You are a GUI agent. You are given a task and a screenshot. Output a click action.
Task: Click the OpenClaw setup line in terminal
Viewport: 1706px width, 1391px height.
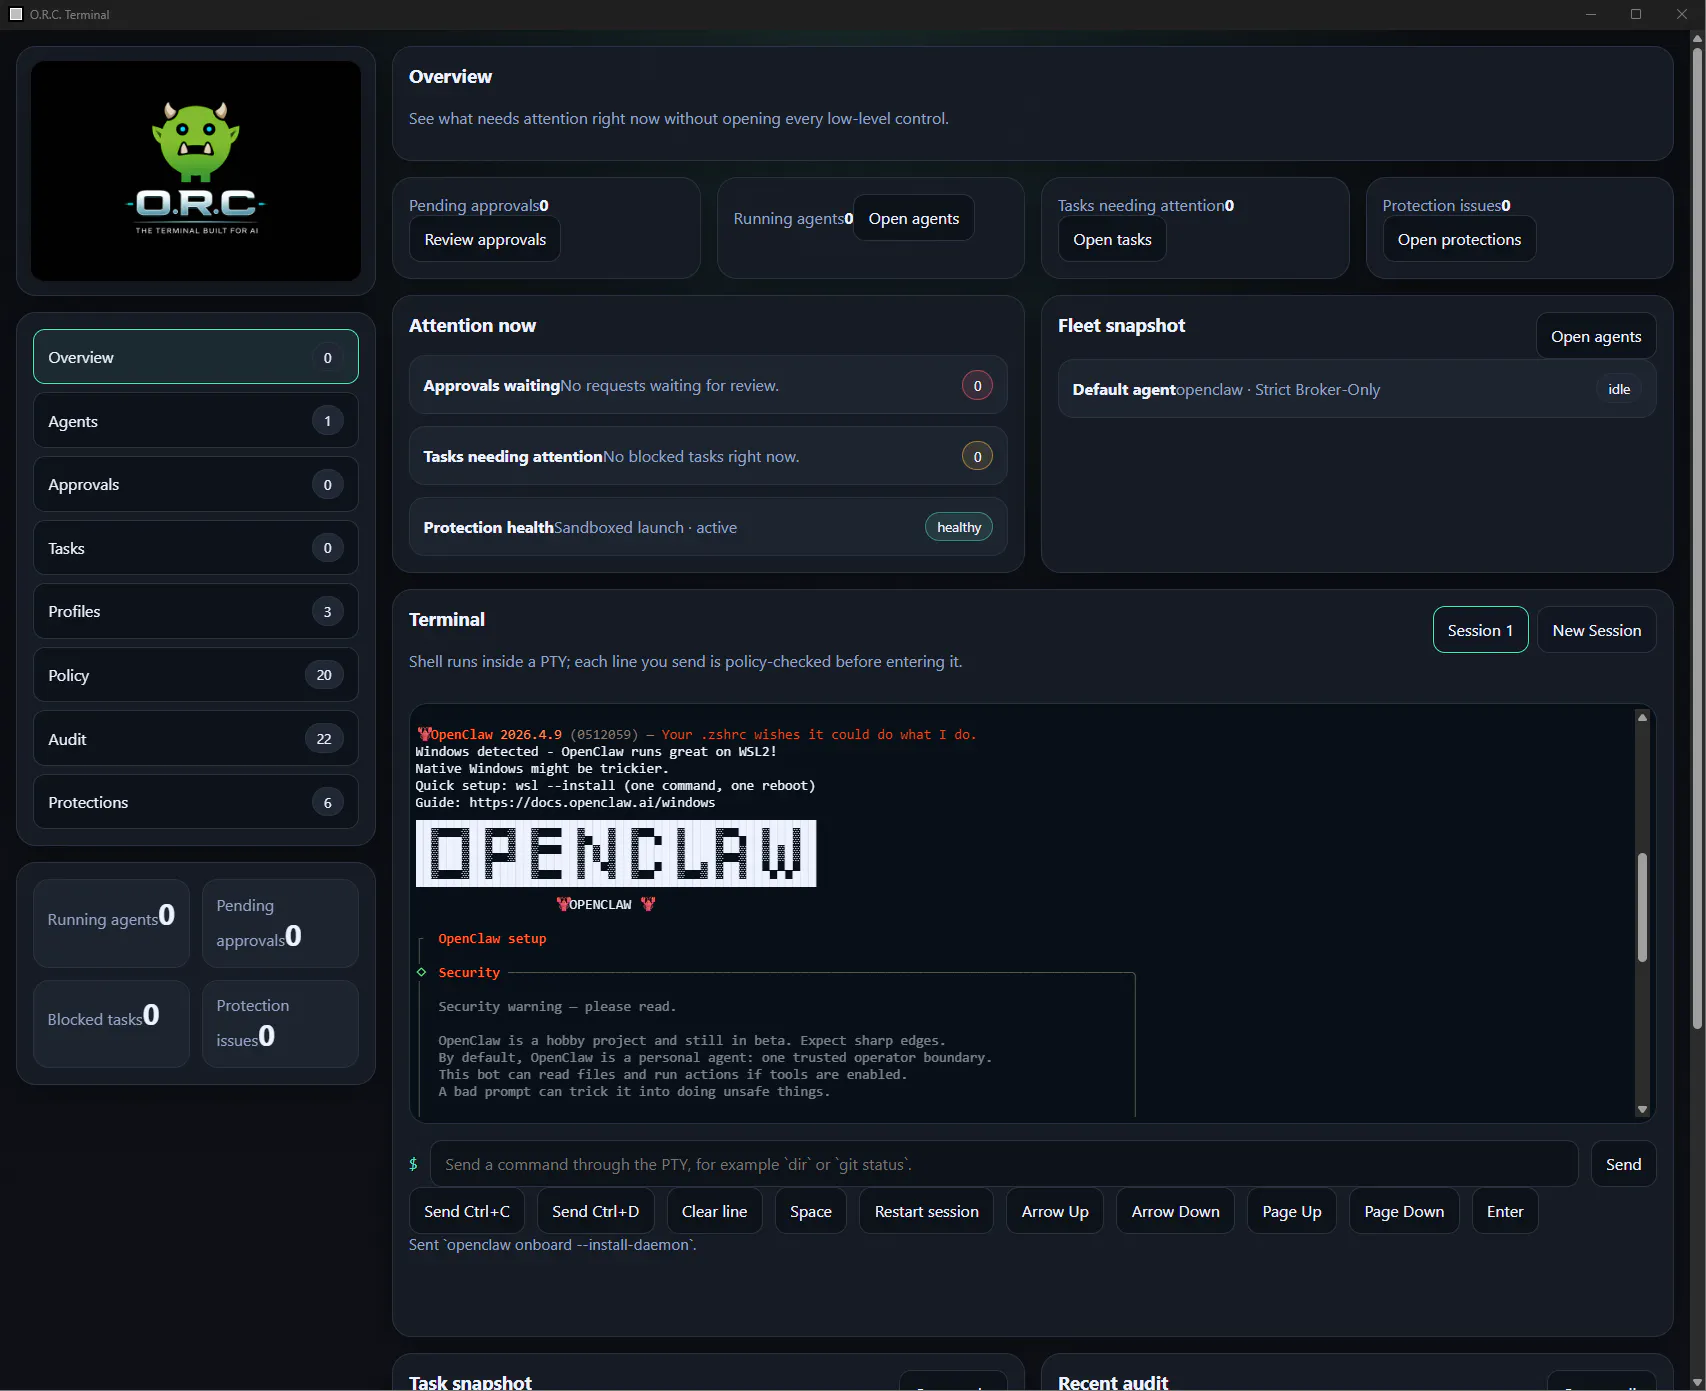(492, 938)
